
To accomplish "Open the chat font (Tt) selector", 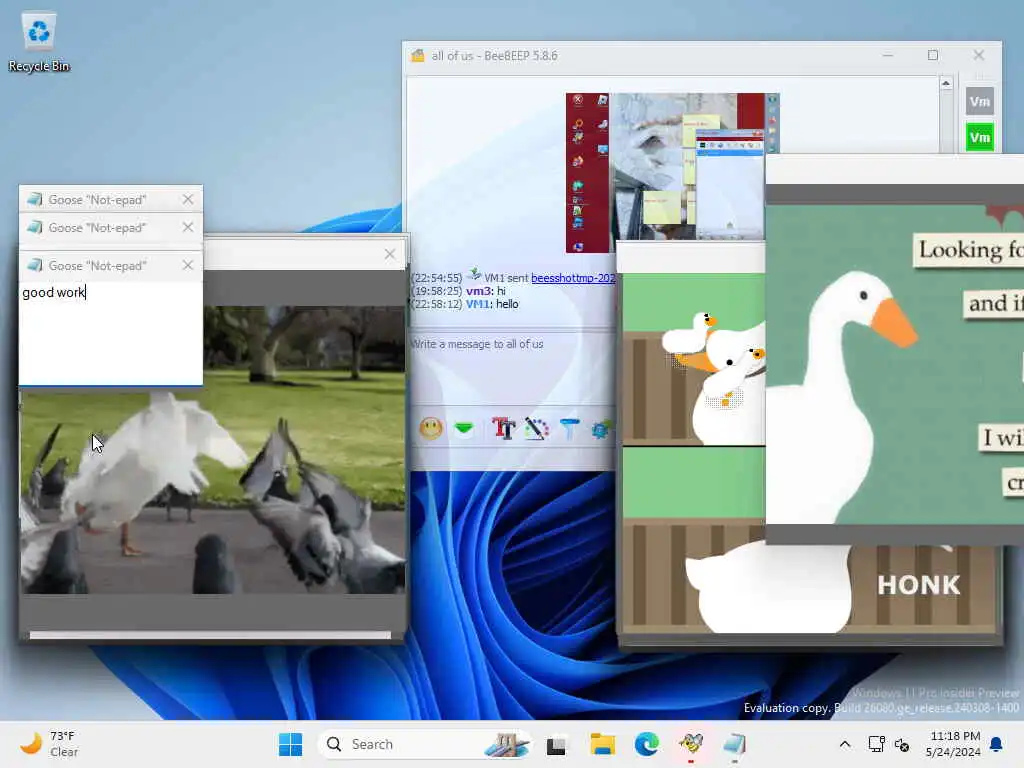I will [x=504, y=428].
